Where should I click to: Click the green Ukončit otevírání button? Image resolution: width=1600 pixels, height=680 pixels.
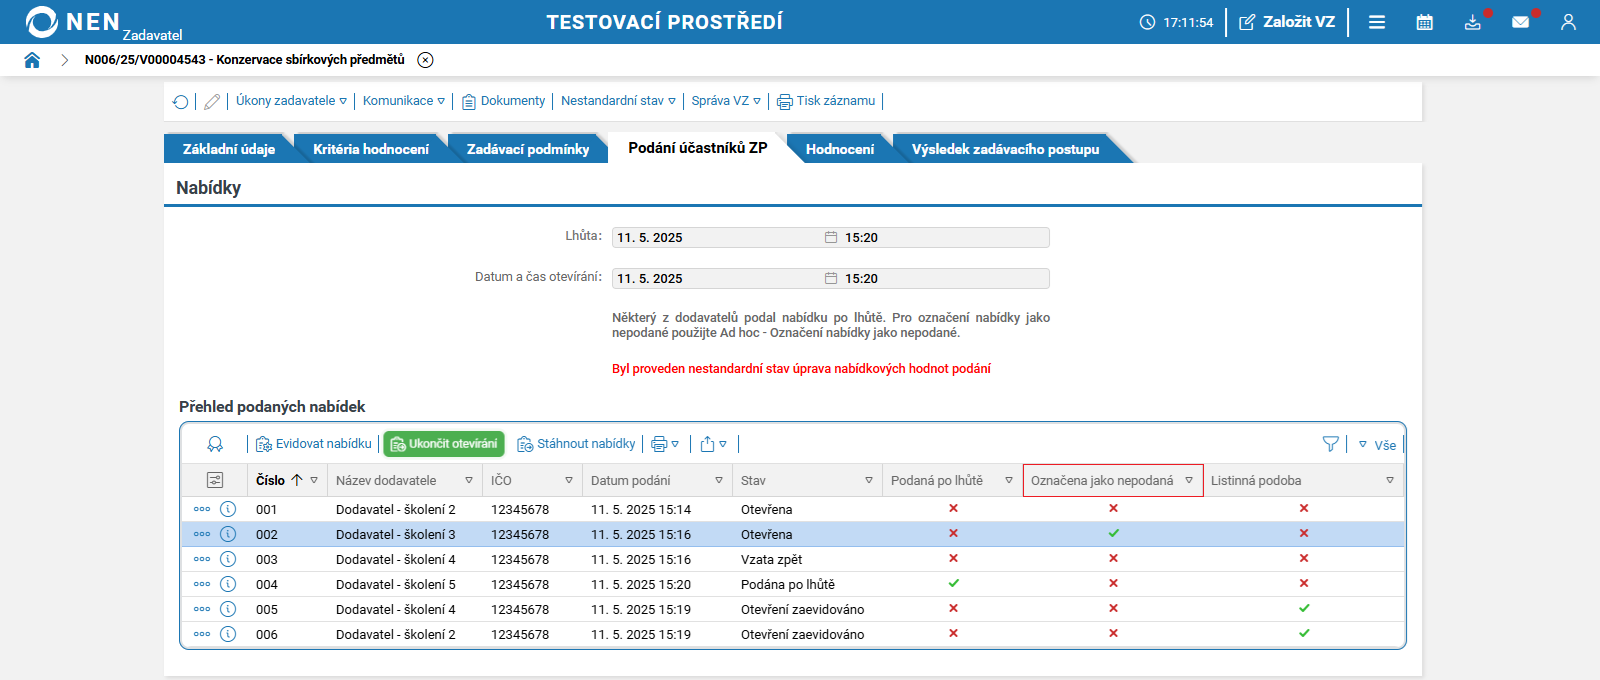pos(444,444)
